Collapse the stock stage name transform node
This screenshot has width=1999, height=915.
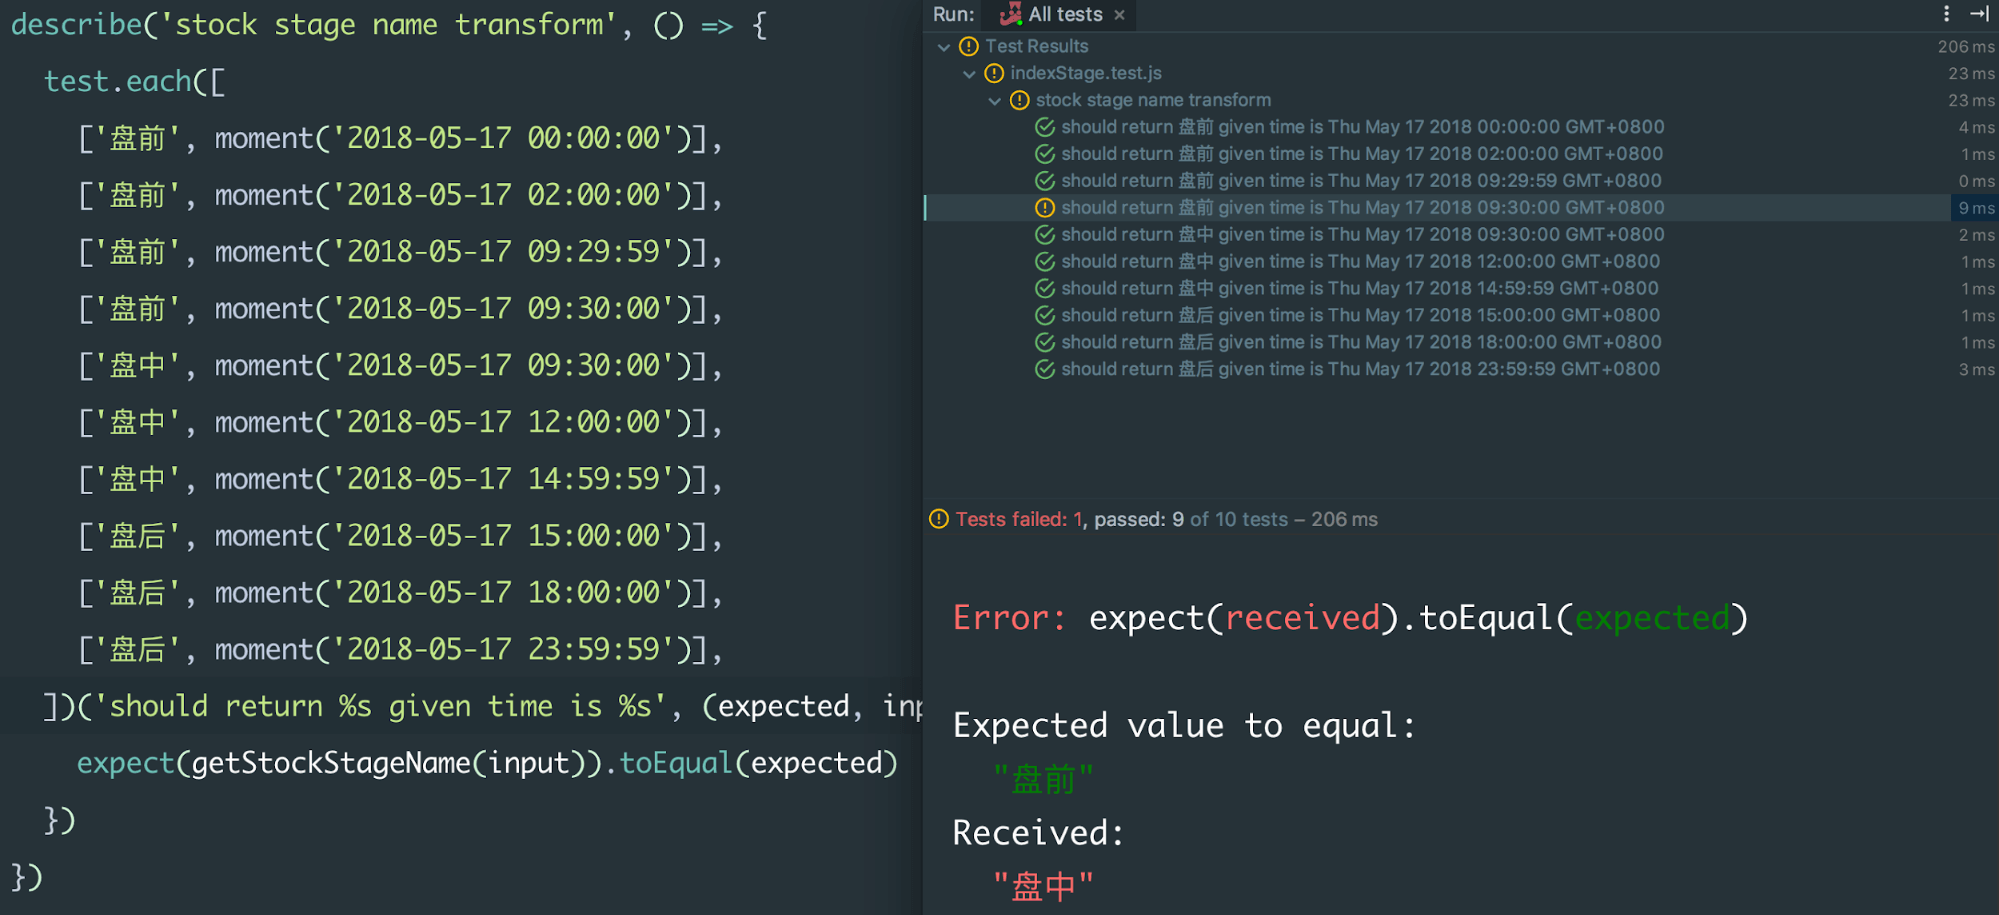click(994, 100)
